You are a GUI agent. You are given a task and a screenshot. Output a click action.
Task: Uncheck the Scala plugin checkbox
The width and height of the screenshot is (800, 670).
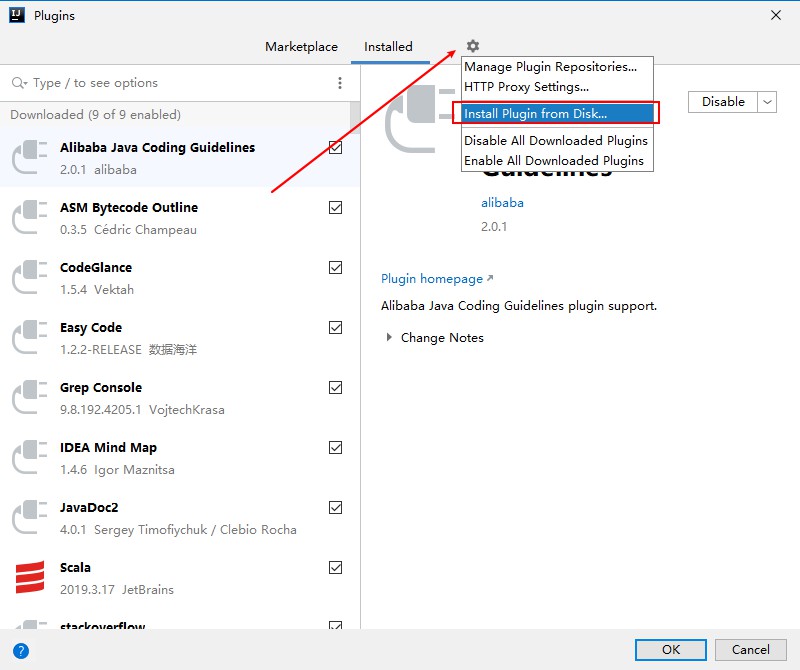[x=335, y=567]
